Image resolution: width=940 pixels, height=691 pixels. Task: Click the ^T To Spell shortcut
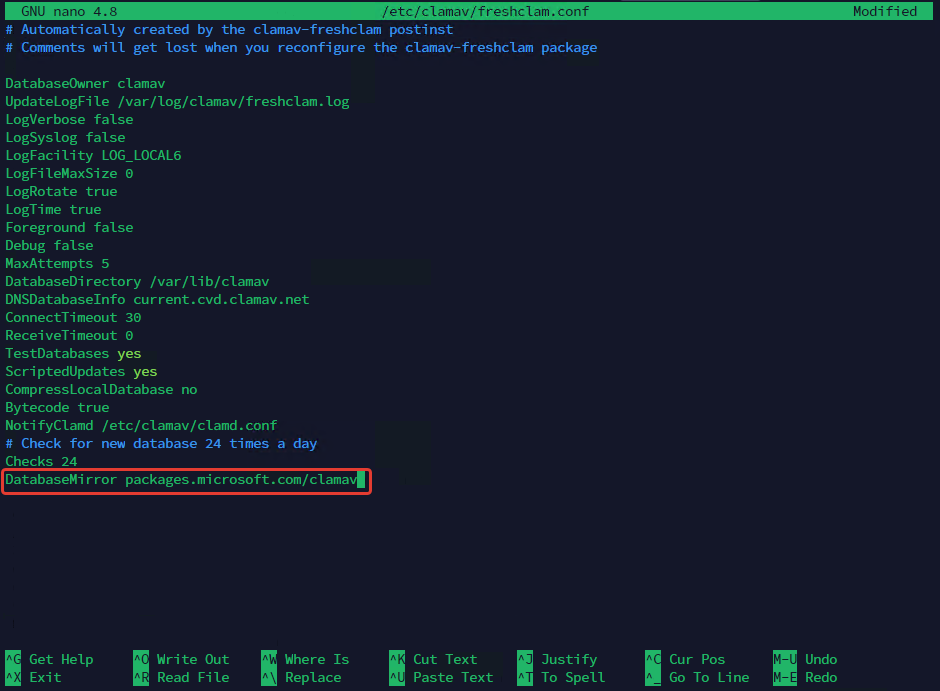pos(561,677)
